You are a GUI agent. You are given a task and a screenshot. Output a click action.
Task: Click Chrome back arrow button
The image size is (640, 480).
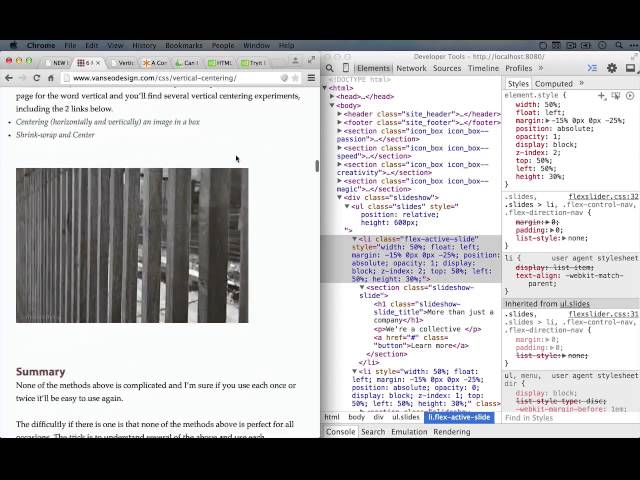pos(9,78)
